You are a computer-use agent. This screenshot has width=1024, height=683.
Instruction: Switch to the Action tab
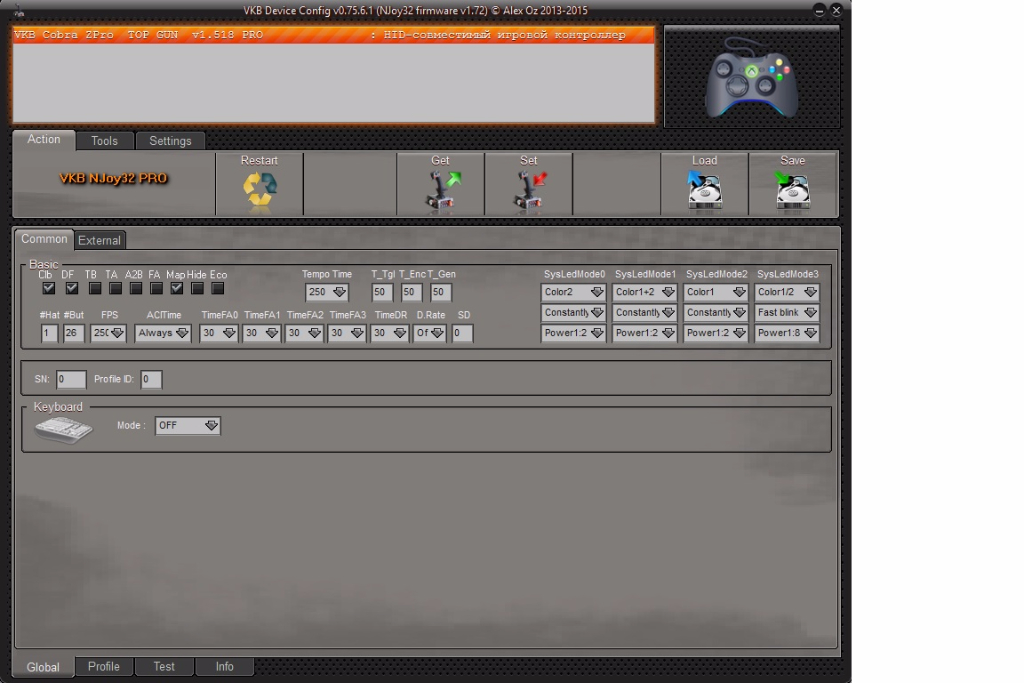tap(44, 140)
